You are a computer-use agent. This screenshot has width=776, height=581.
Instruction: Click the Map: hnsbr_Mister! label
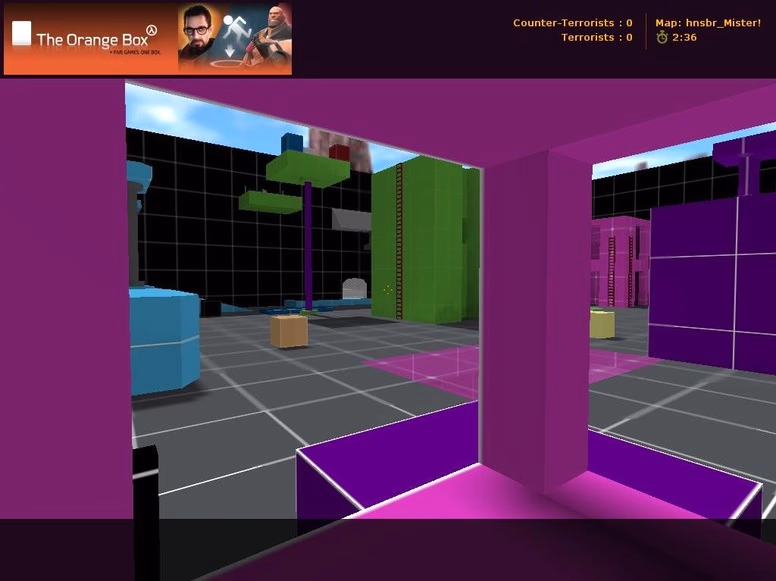[708, 23]
